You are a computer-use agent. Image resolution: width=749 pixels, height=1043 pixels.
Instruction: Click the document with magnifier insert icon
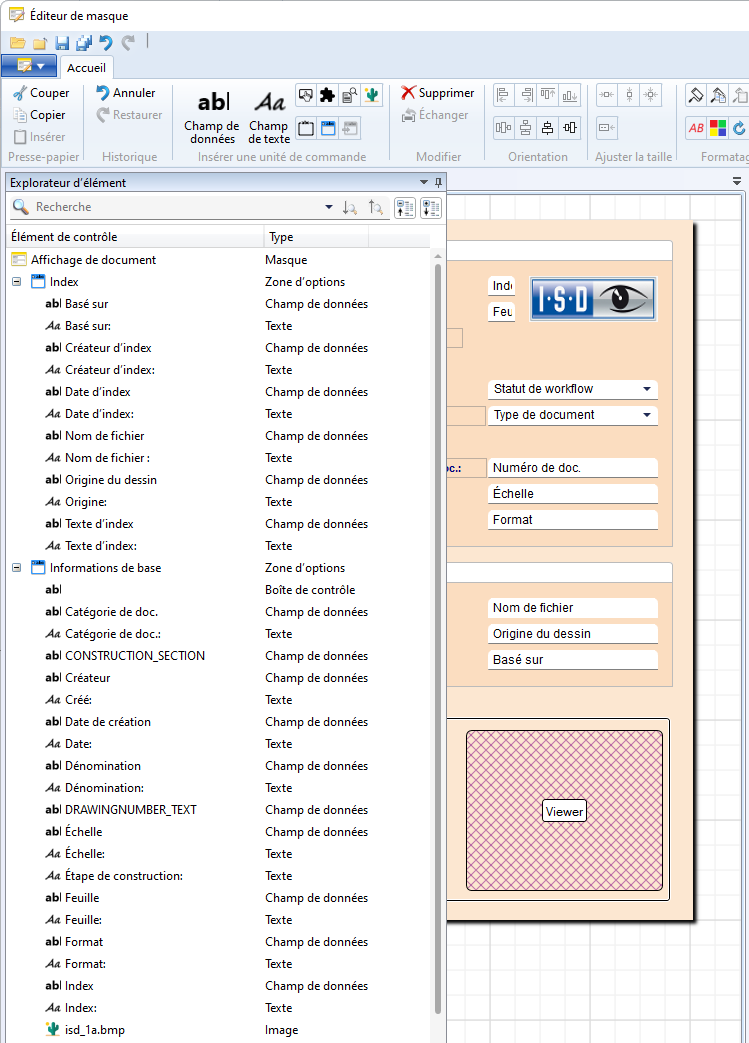[350, 95]
